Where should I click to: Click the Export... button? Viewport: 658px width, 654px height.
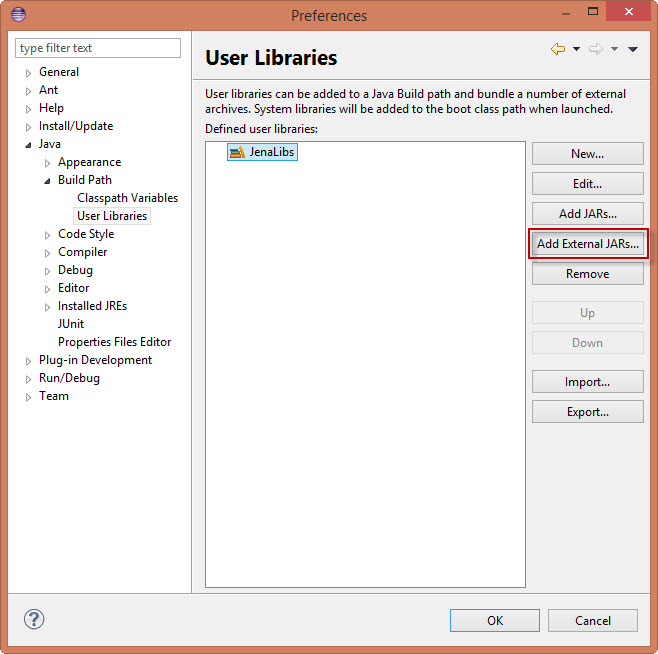tap(588, 412)
